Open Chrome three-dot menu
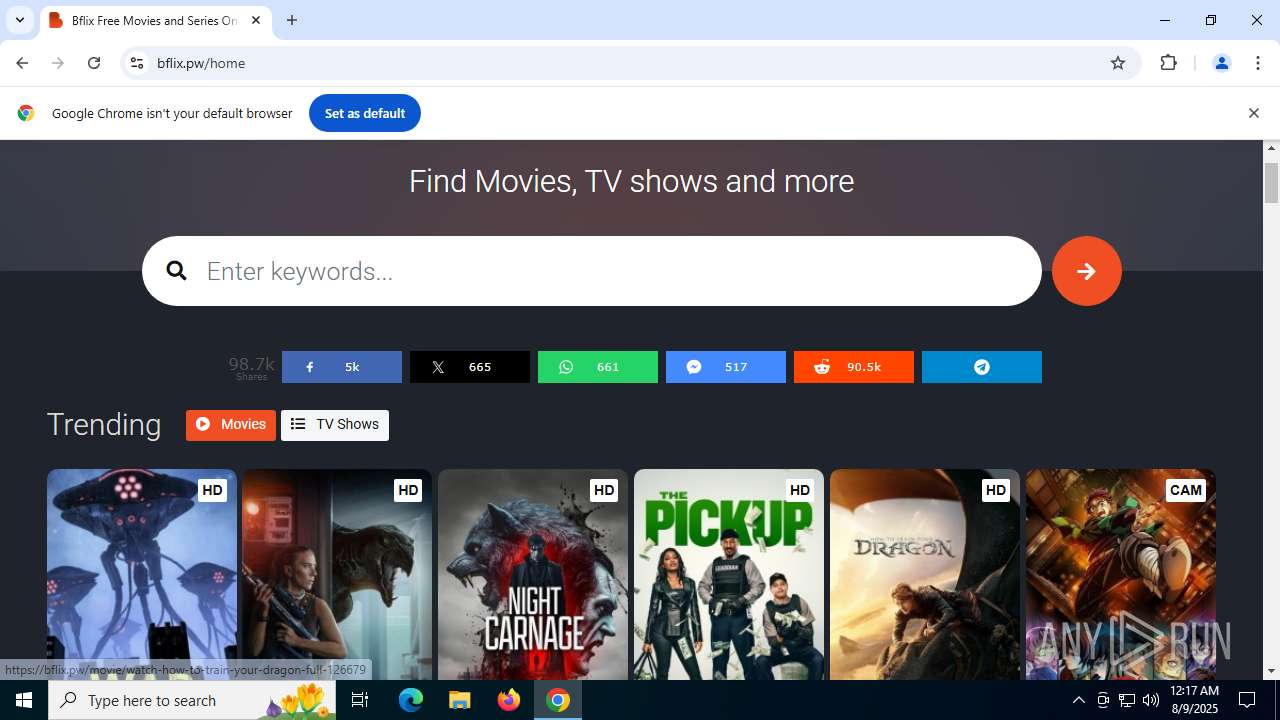Viewport: 1280px width, 720px height. (x=1258, y=63)
